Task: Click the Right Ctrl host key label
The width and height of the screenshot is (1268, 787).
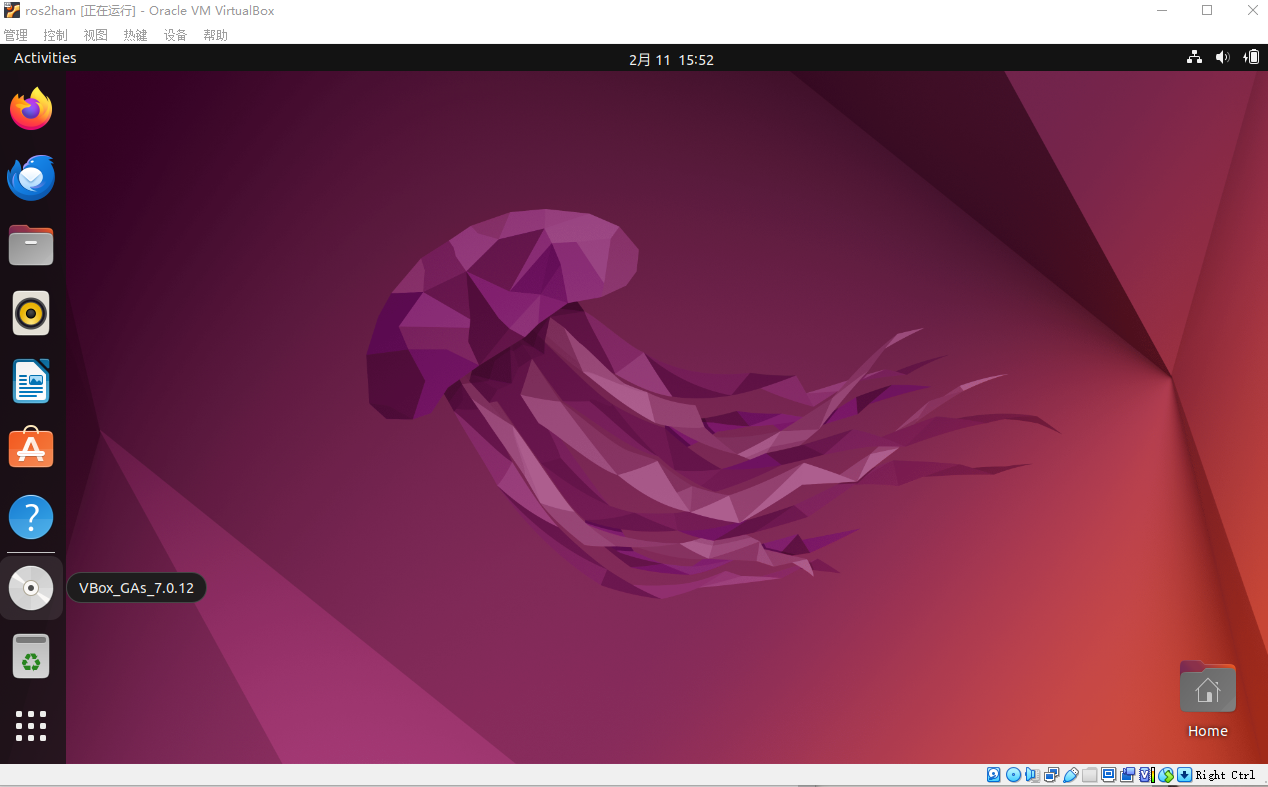Action: click(1225, 775)
